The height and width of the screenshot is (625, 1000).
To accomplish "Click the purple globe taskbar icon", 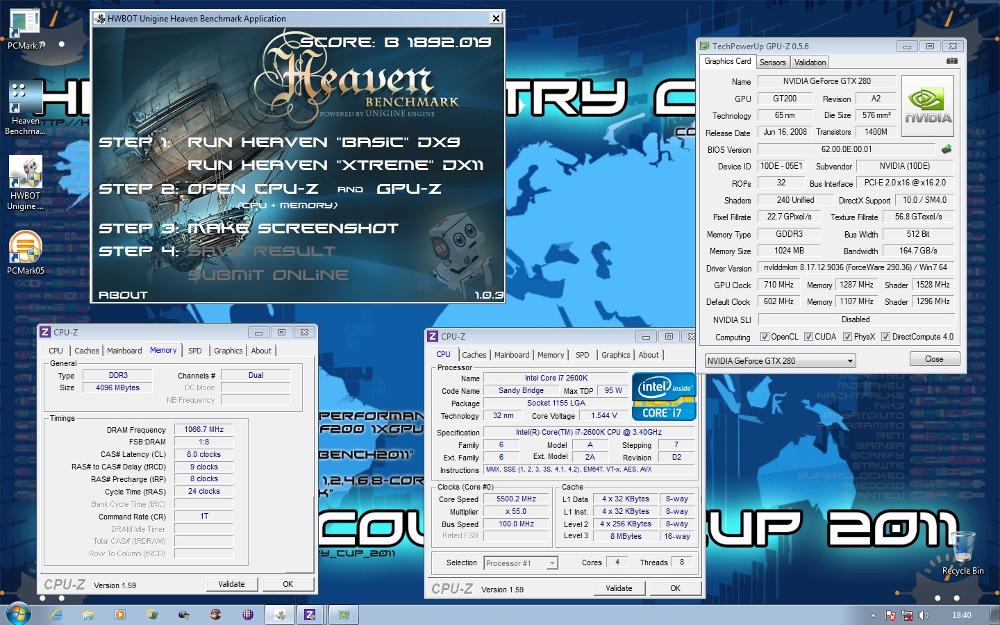I will pyautogui.click(x=247, y=615).
